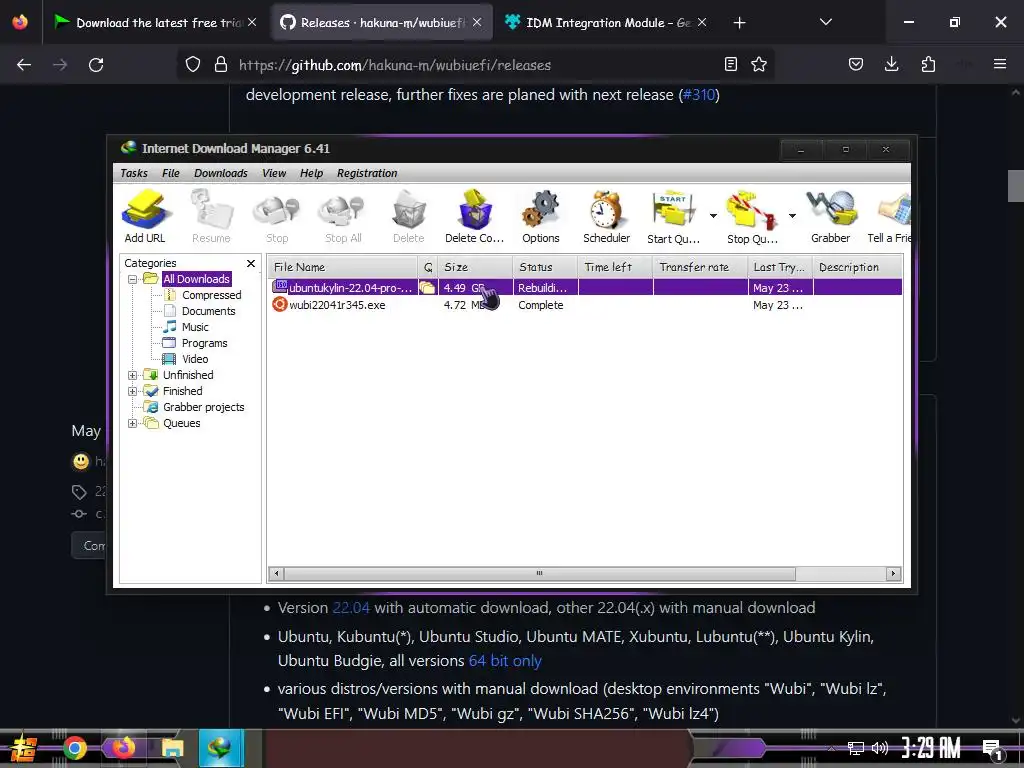Click the 22.04 version link

351,608
